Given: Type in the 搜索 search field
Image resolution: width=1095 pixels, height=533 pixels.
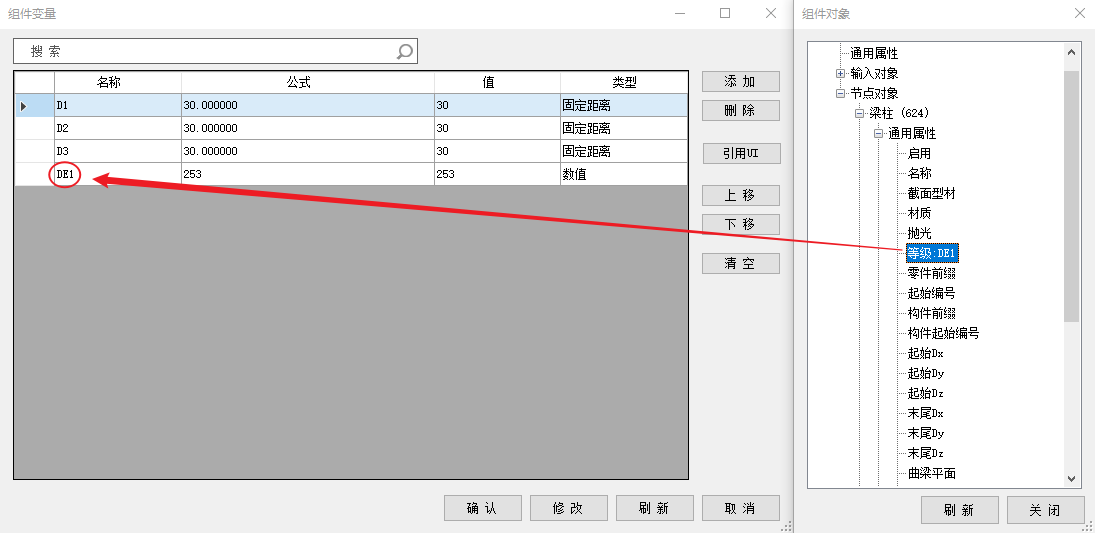Looking at the screenshot, I should click(x=200, y=51).
